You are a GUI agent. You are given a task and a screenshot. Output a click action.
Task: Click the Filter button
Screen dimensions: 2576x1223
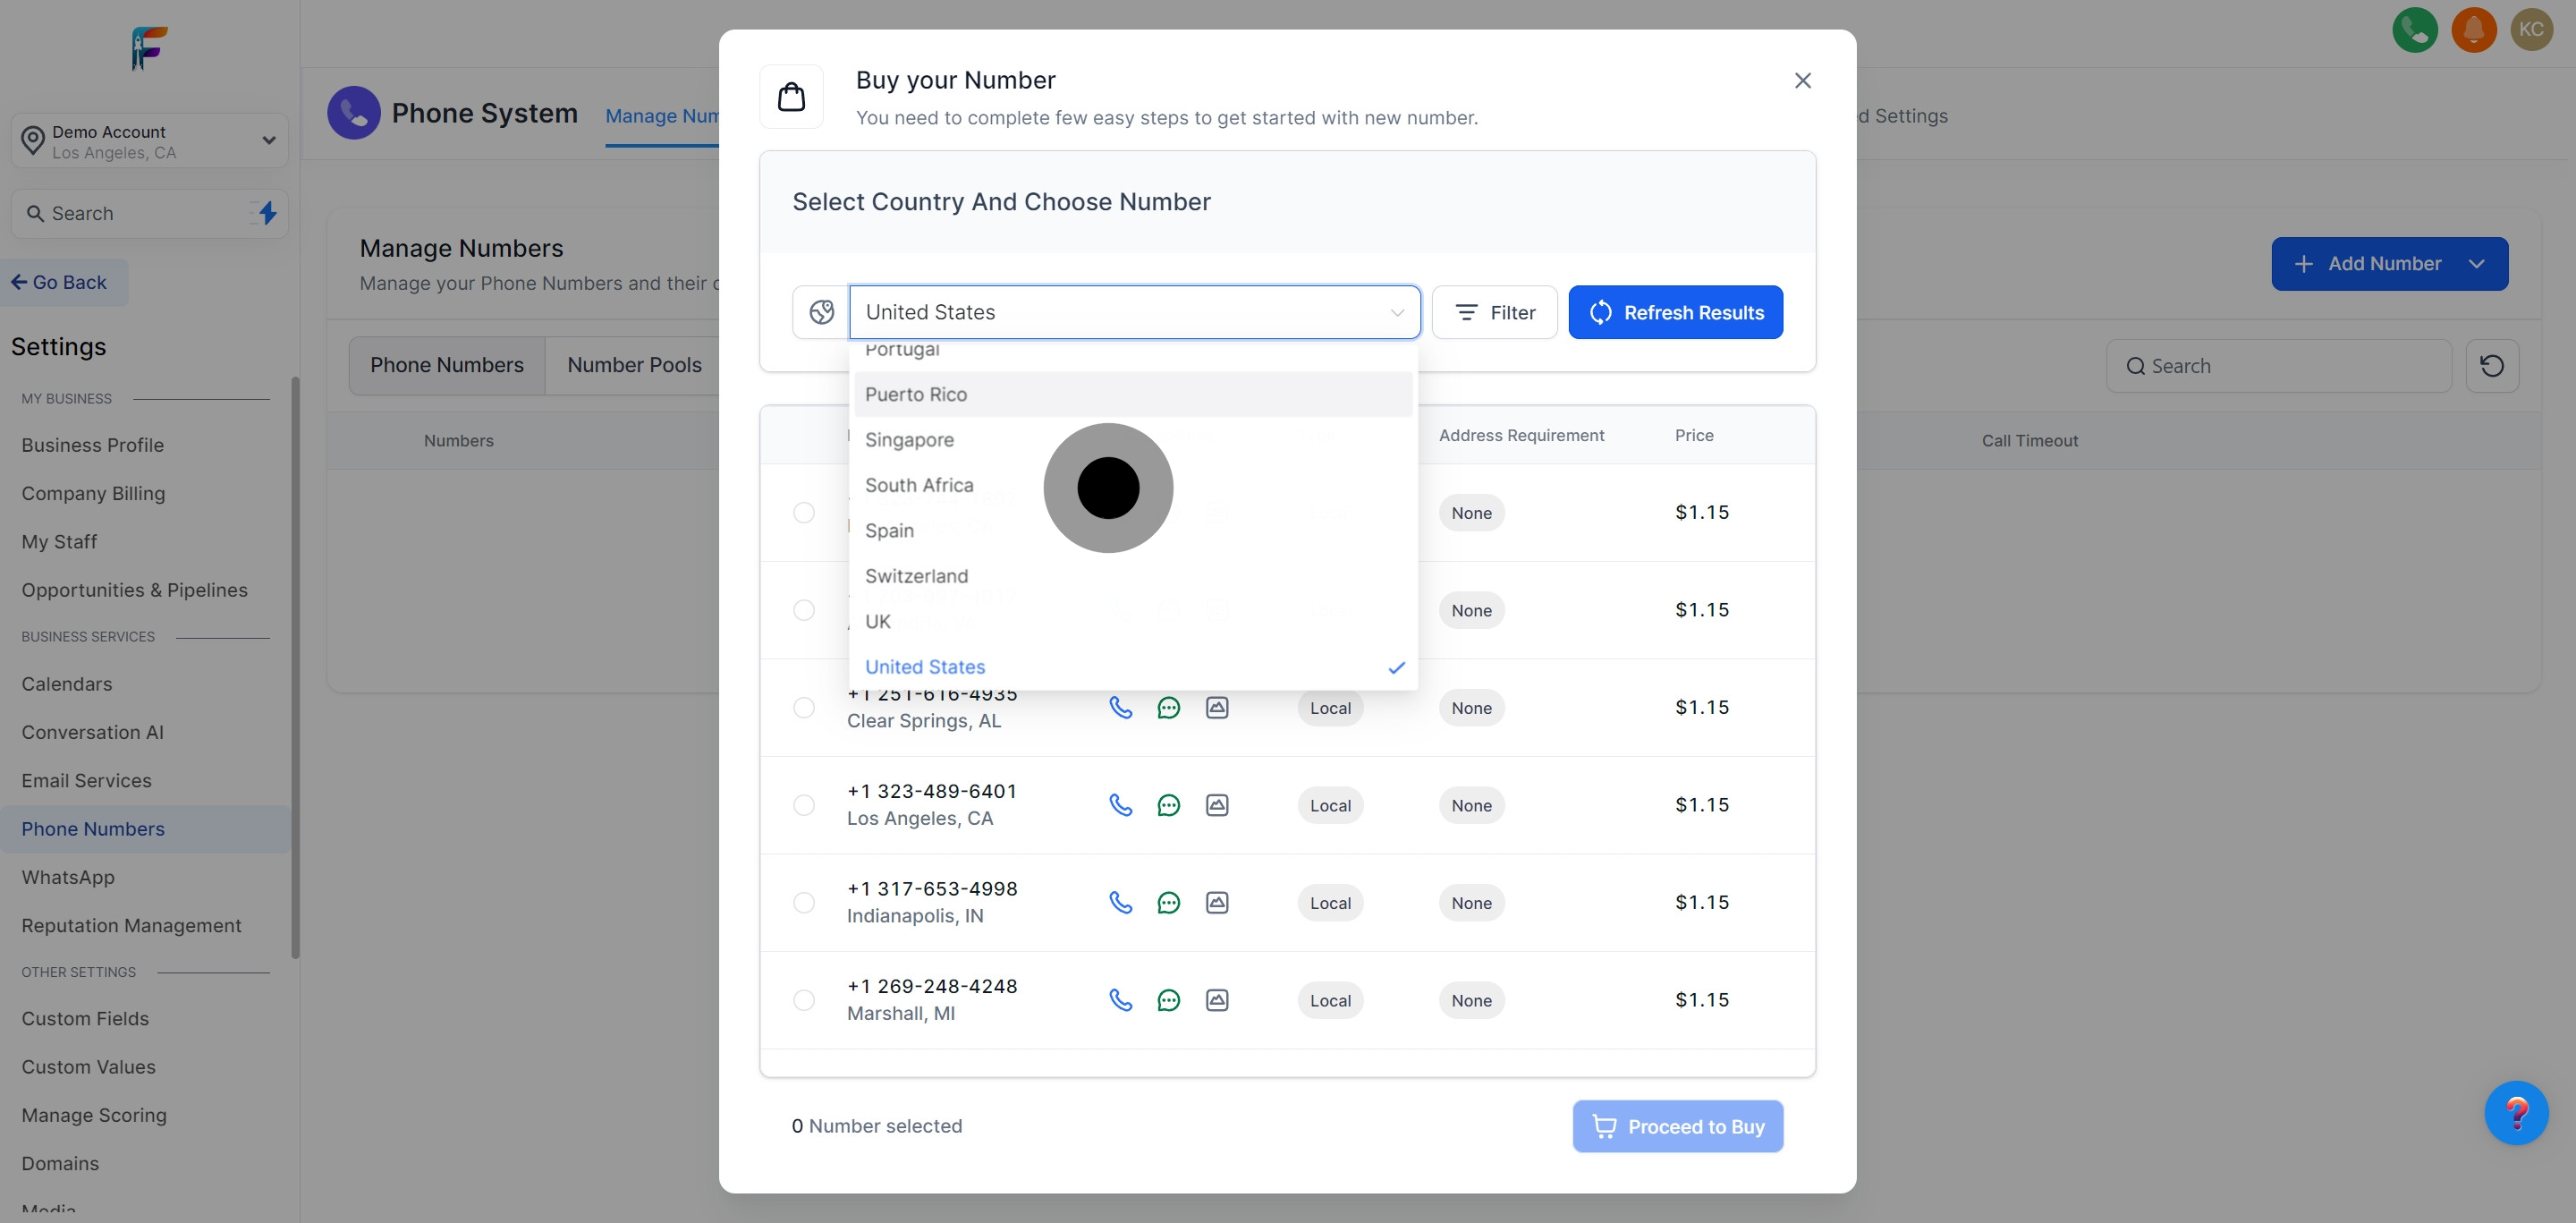(1494, 312)
